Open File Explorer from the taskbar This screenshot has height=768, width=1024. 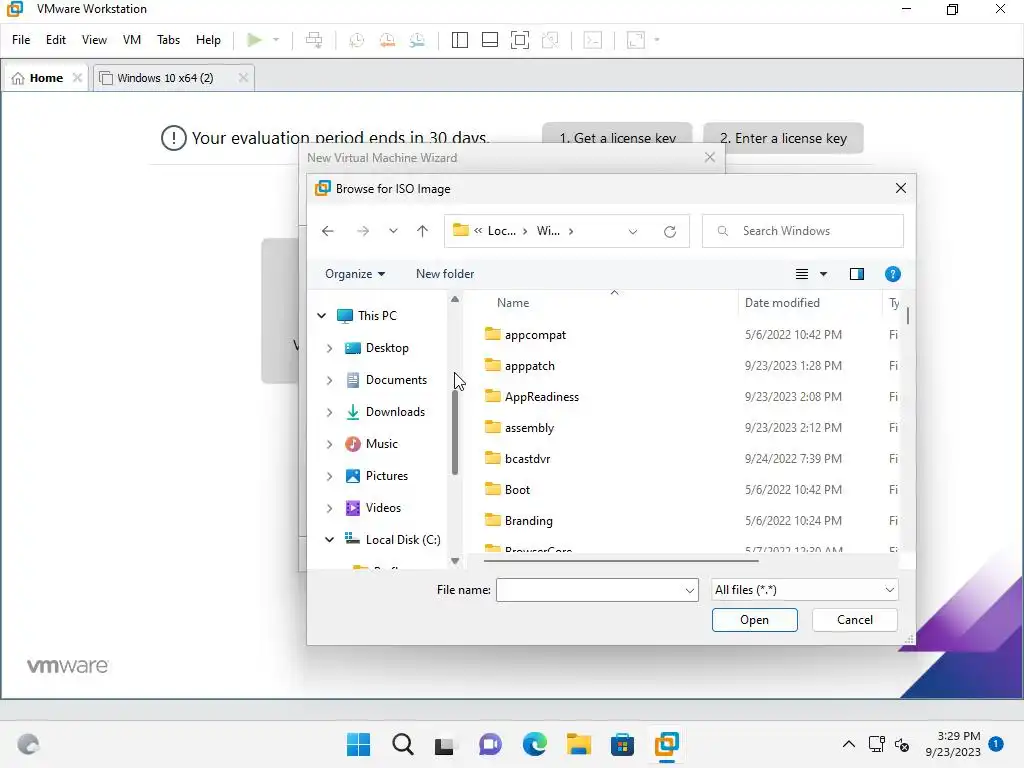(579, 744)
